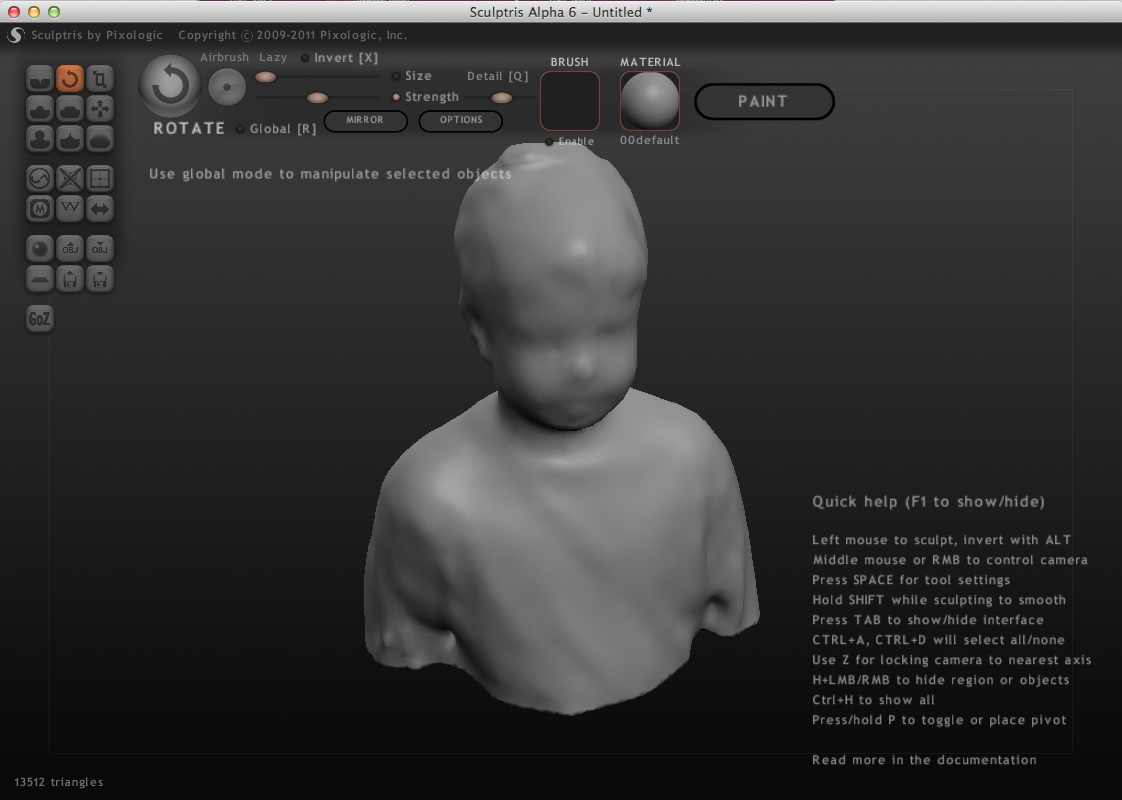Save the sculpt file icon
The height and width of the screenshot is (800, 1122).
[100, 278]
